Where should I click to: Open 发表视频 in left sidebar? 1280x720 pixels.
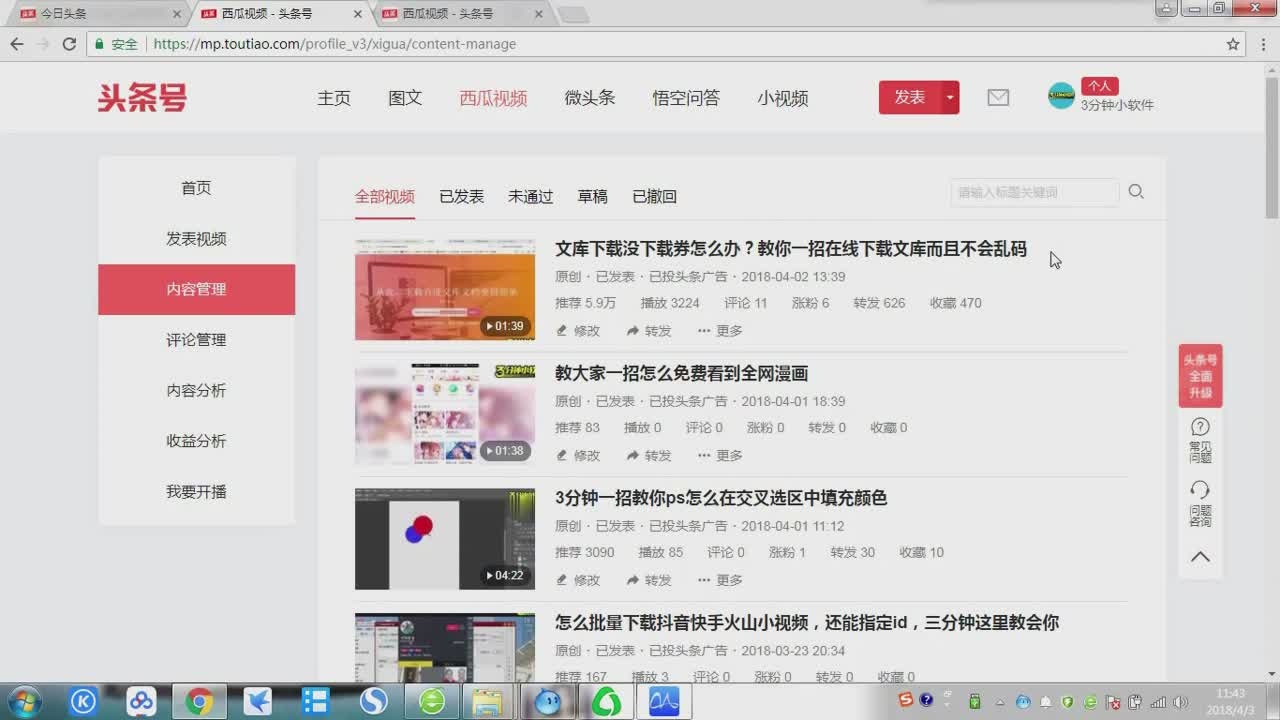coord(196,239)
